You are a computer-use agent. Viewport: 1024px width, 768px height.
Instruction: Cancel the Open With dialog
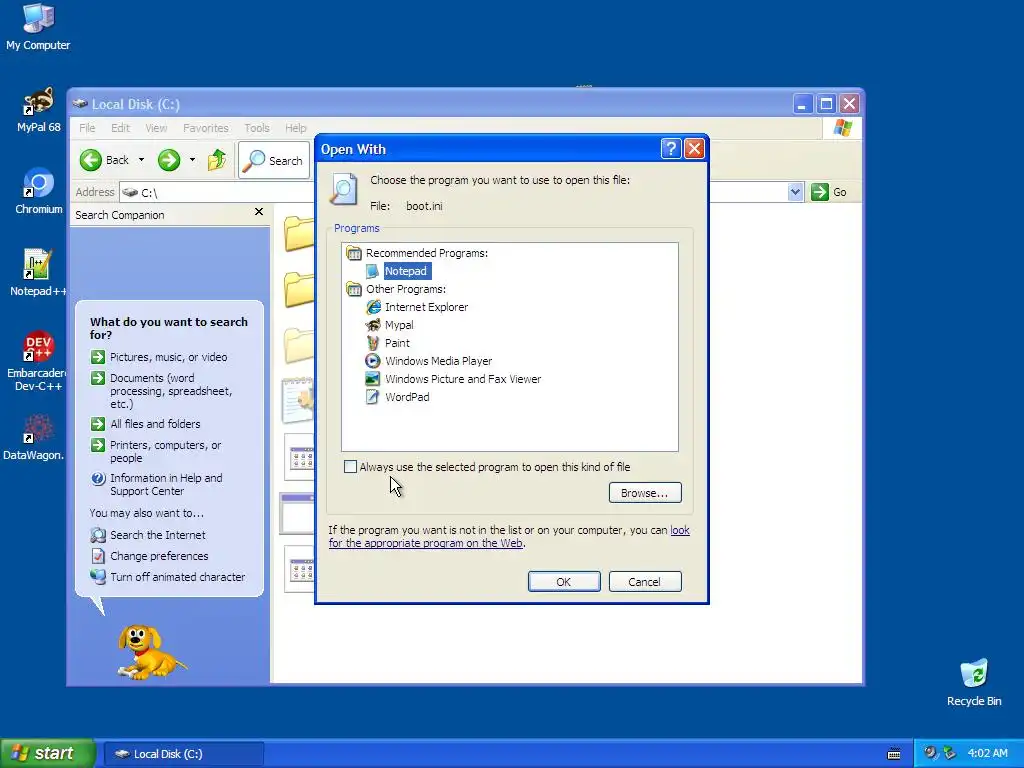645,582
